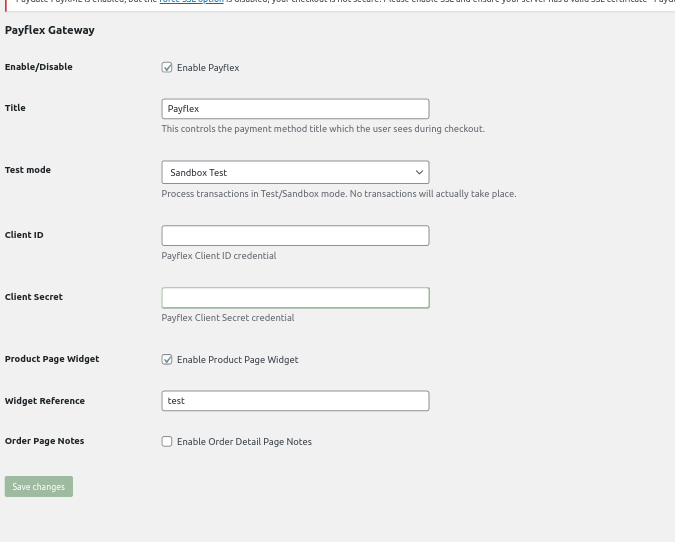This screenshot has width=675, height=542.
Task: Open the force SSL option link
Action: (192, 2)
